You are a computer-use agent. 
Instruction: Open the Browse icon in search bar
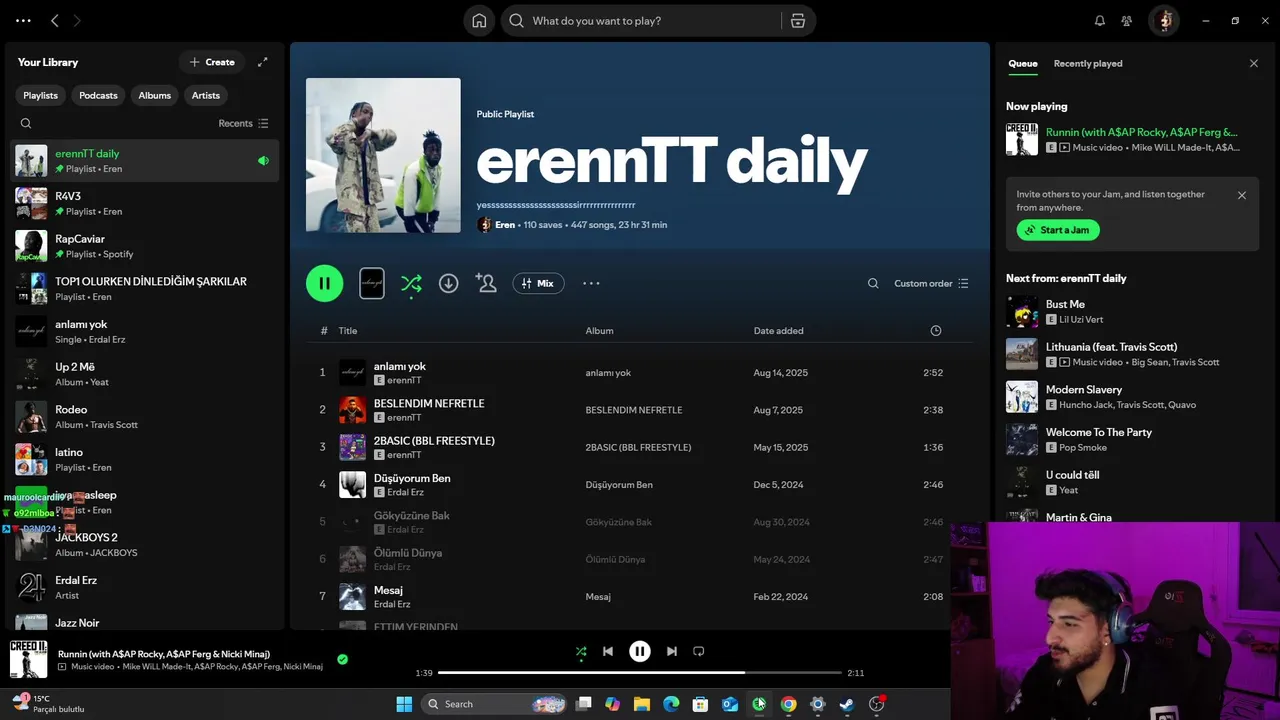point(797,21)
